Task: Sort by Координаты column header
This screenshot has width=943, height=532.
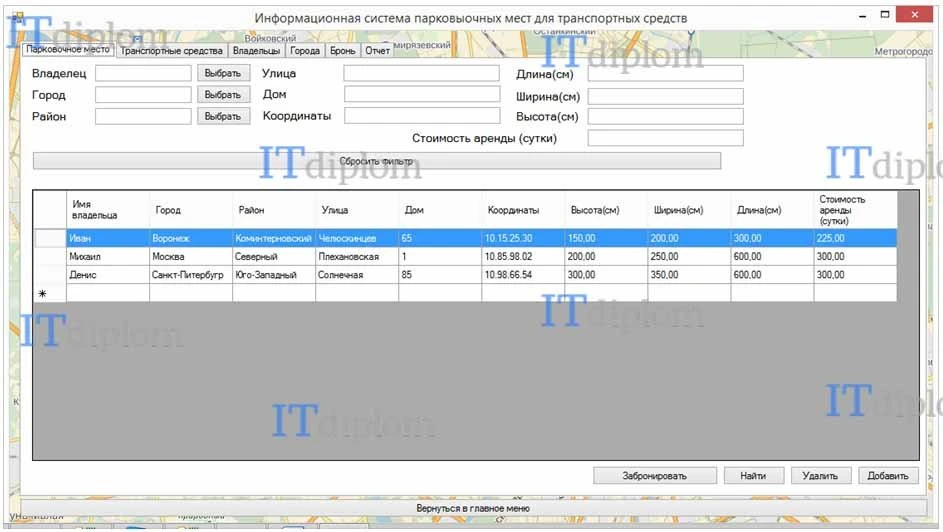Action: [x=523, y=210]
